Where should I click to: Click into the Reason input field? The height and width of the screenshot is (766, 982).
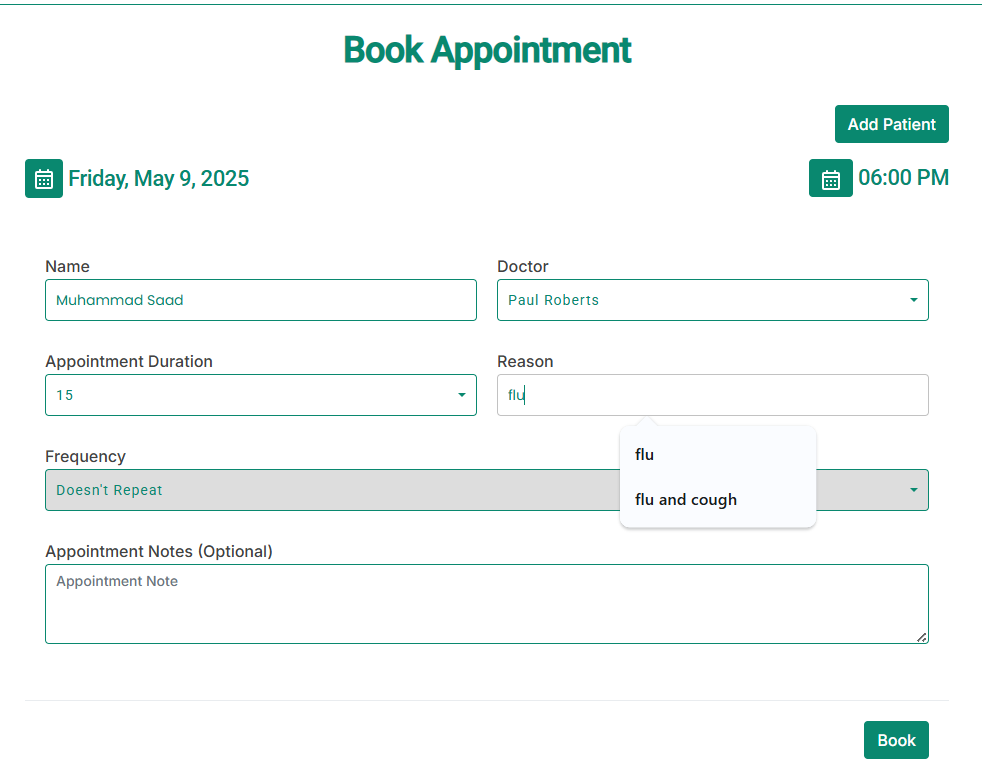(713, 395)
